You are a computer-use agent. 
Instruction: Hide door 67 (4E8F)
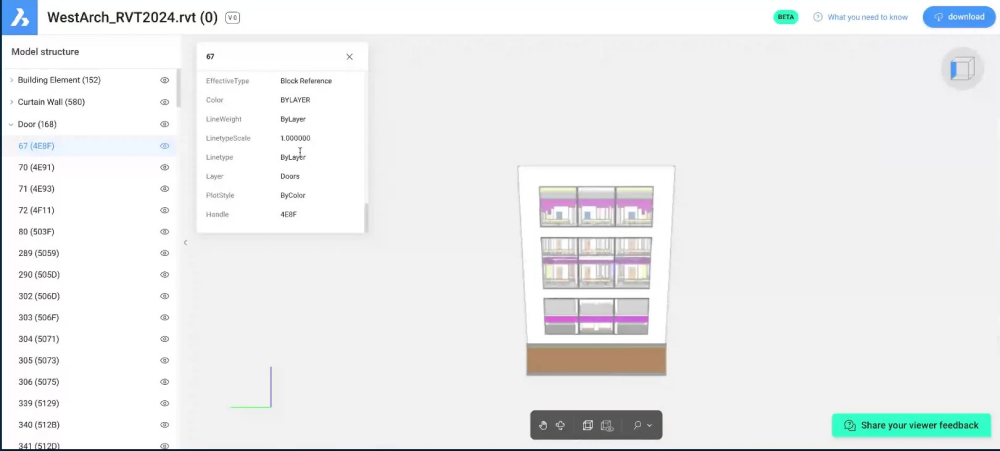pyautogui.click(x=165, y=146)
